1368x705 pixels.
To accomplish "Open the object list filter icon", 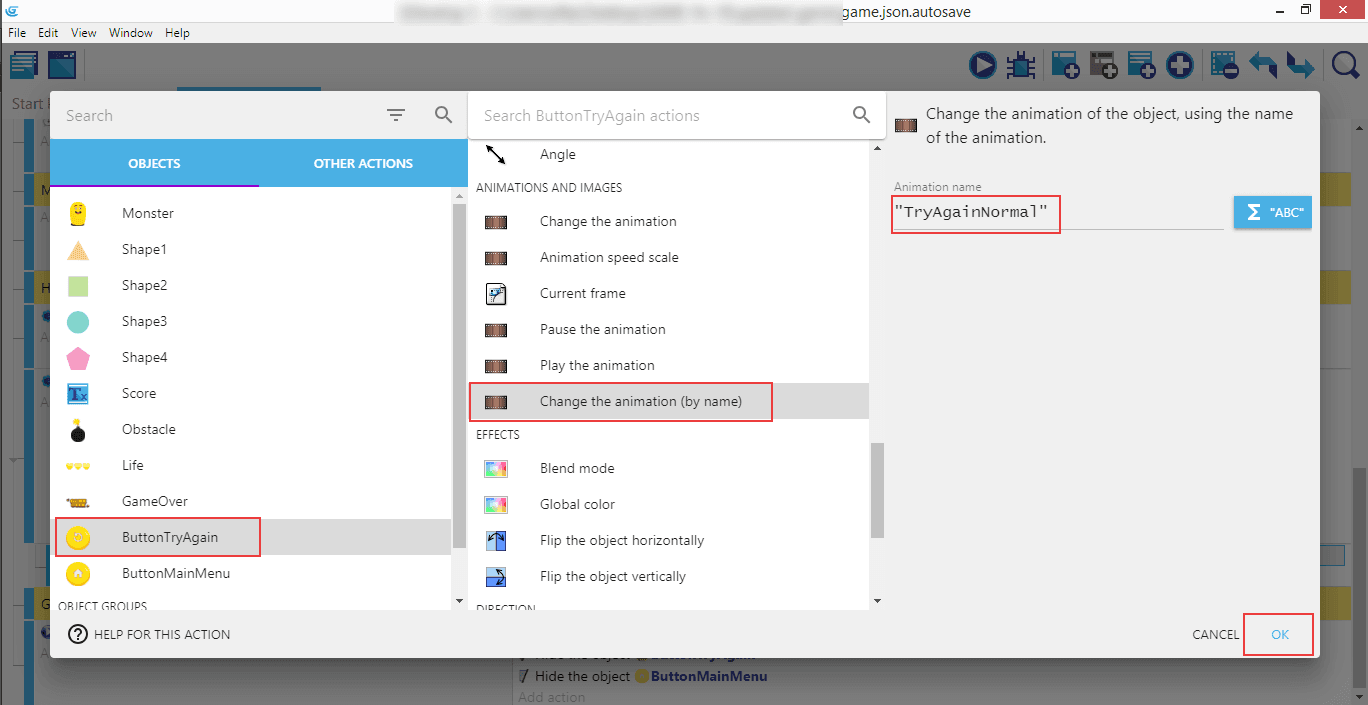I will click(396, 116).
